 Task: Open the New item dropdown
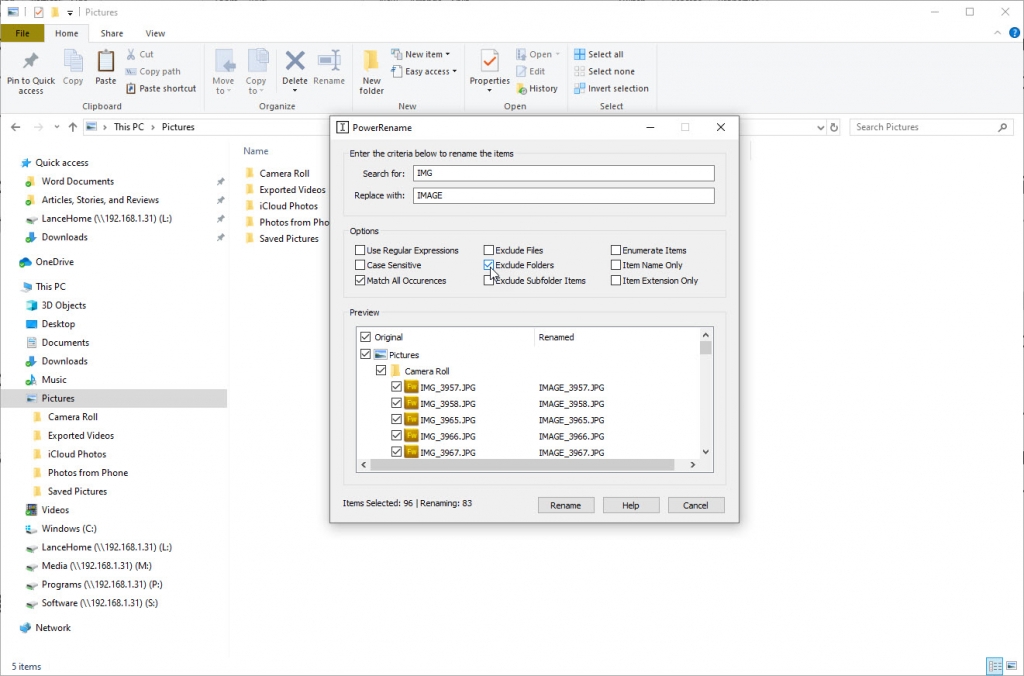[x=422, y=53]
